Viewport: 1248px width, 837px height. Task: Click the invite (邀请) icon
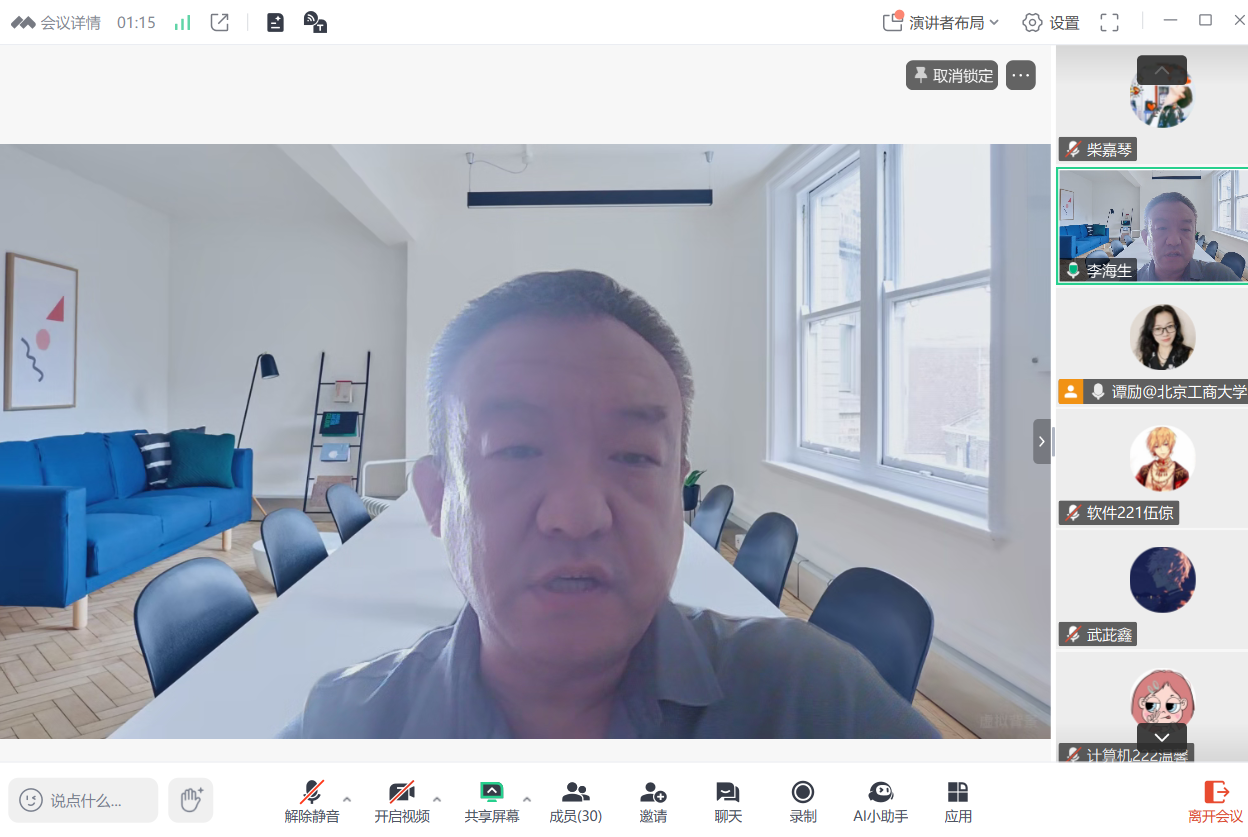(653, 801)
